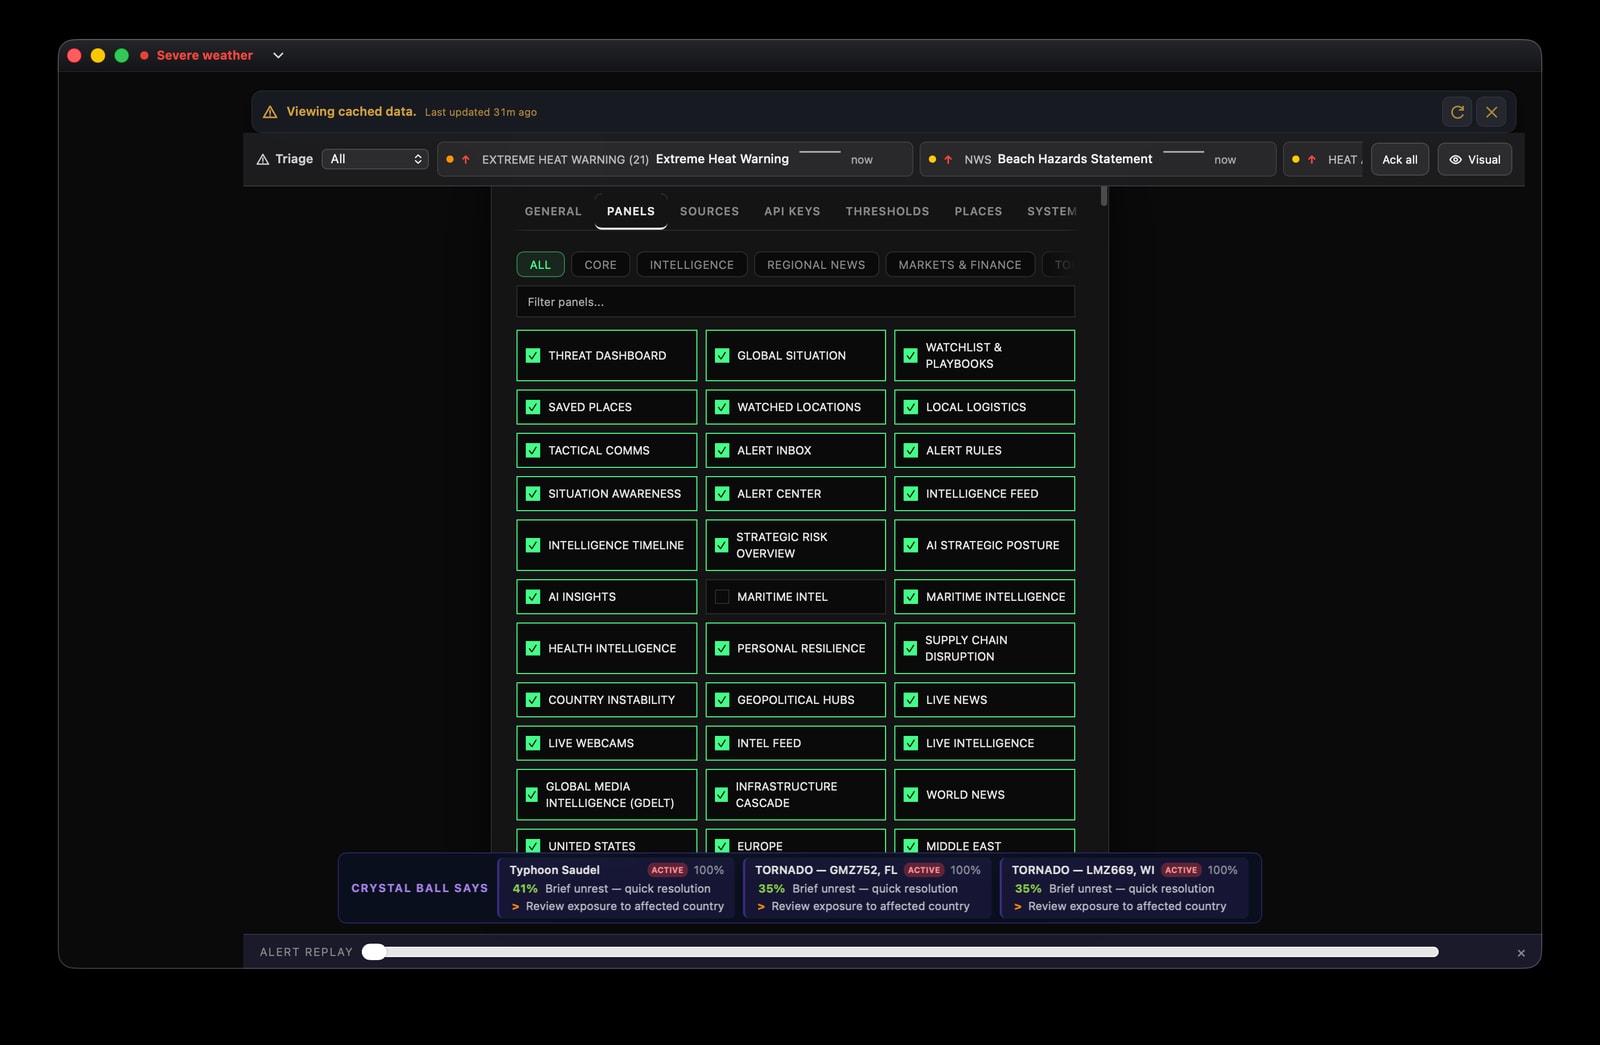Filter panels by MARKETS & FINANCE category
The image size is (1600, 1045).
point(960,265)
